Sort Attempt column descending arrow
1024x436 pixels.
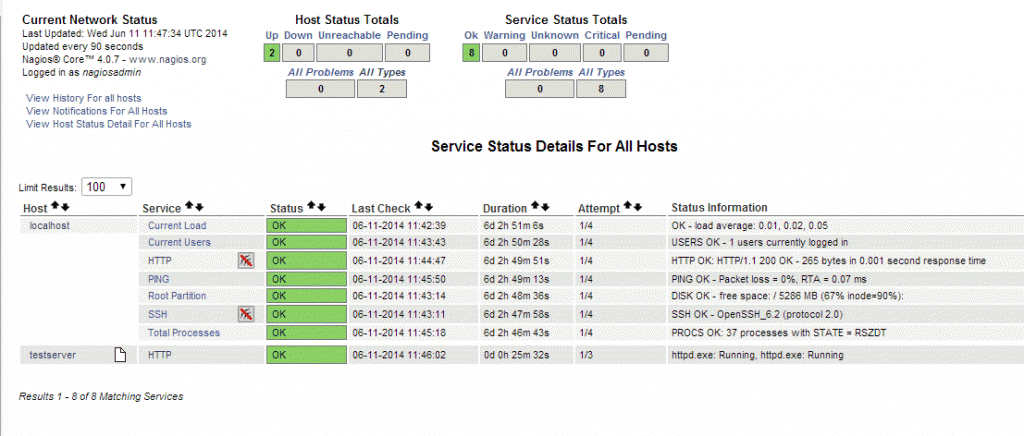click(637, 207)
